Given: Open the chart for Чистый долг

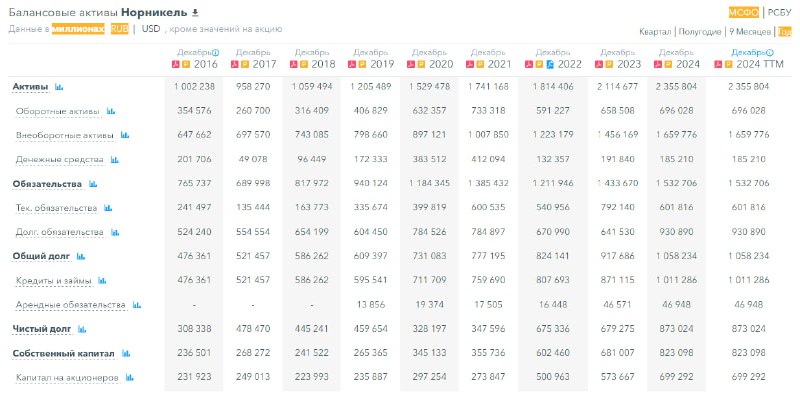Looking at the screenshot, I should click(82, 329).
